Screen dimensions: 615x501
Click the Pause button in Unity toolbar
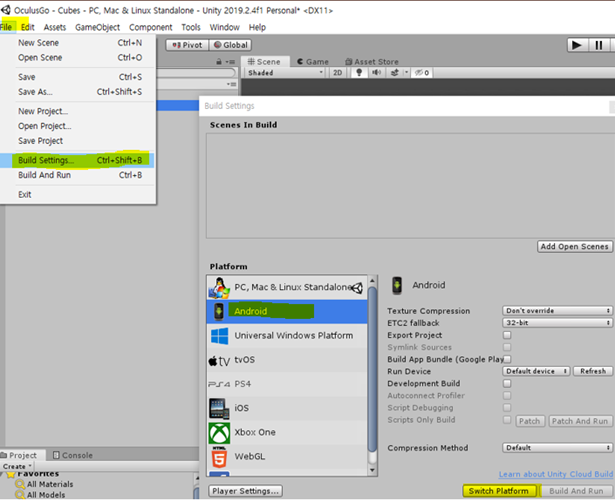pyautogui.click(x=599, y=45)
